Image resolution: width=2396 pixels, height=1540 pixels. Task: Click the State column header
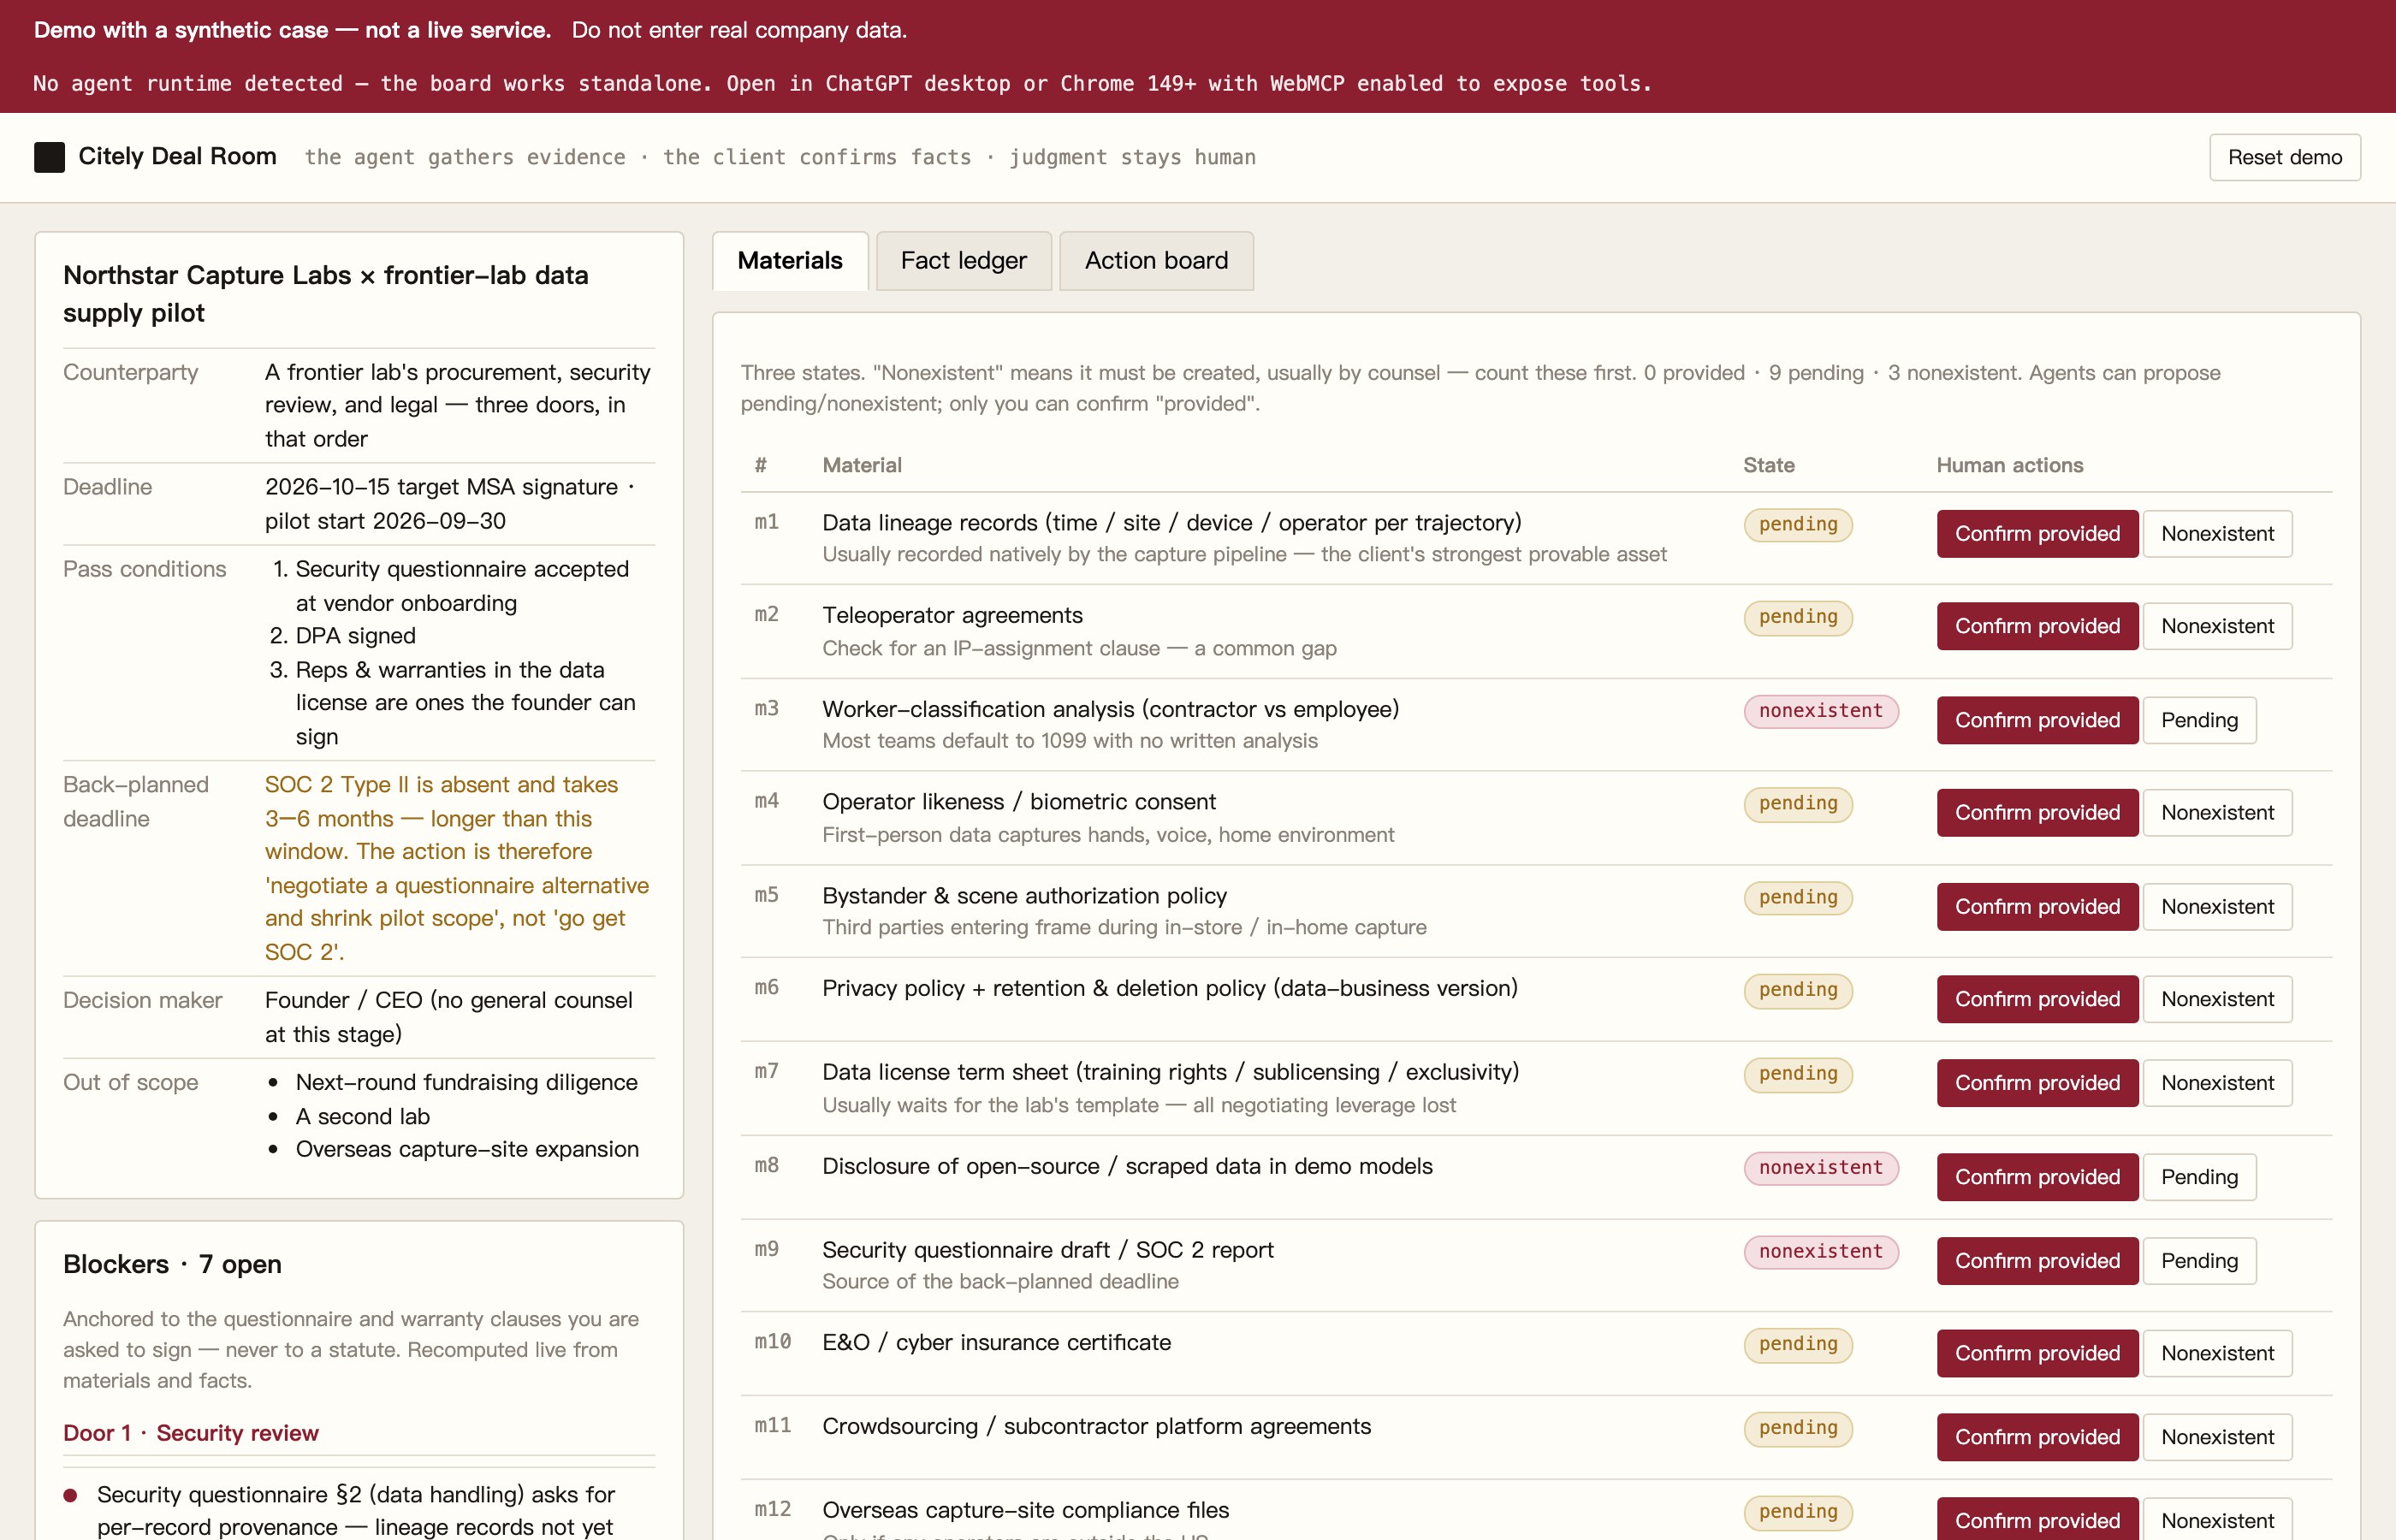pos(1769,465)
